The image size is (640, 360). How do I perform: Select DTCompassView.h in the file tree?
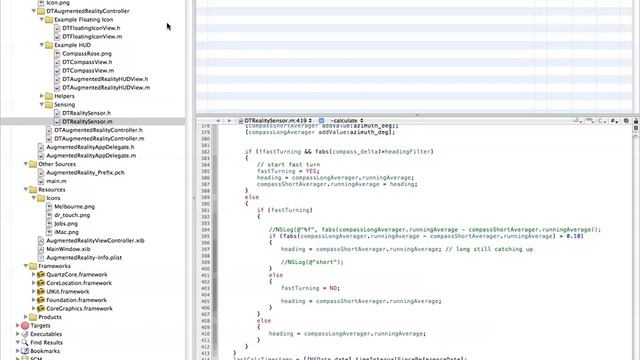point(87,62)
